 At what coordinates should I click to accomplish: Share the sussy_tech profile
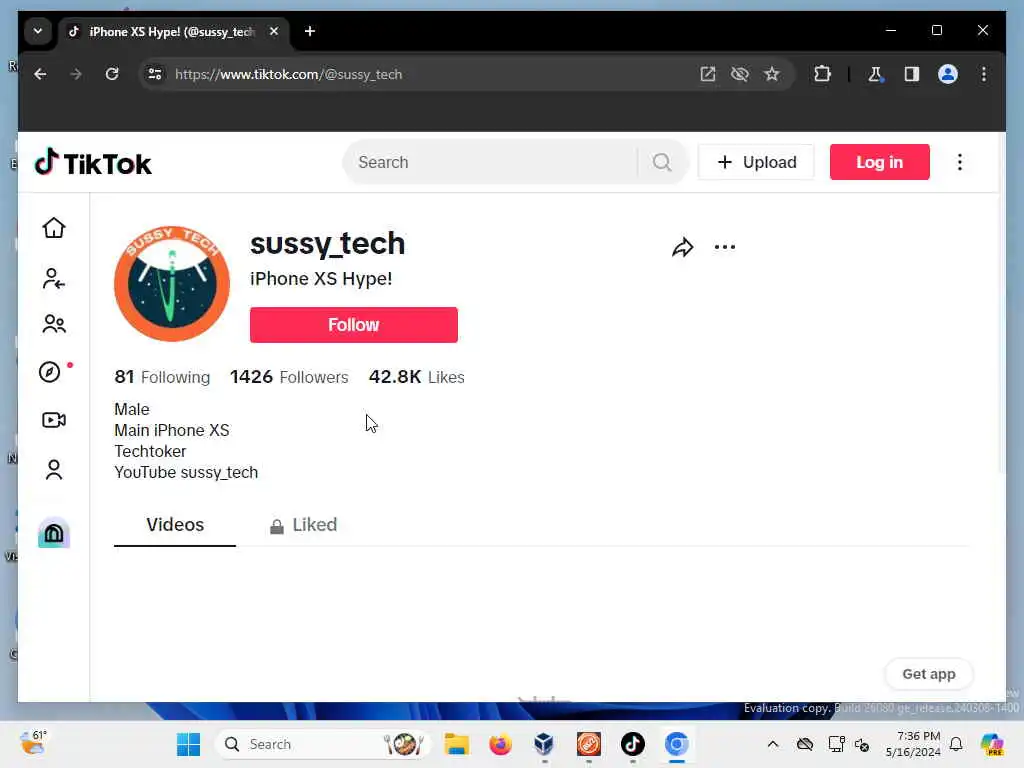[682, 248]
